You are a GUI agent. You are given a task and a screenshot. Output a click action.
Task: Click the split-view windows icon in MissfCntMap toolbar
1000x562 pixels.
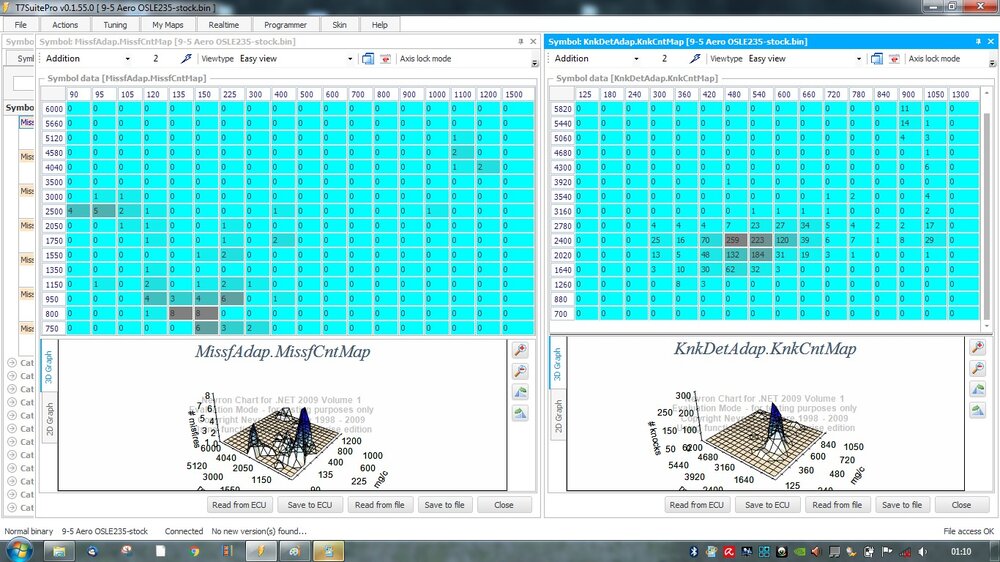(368, 59)
